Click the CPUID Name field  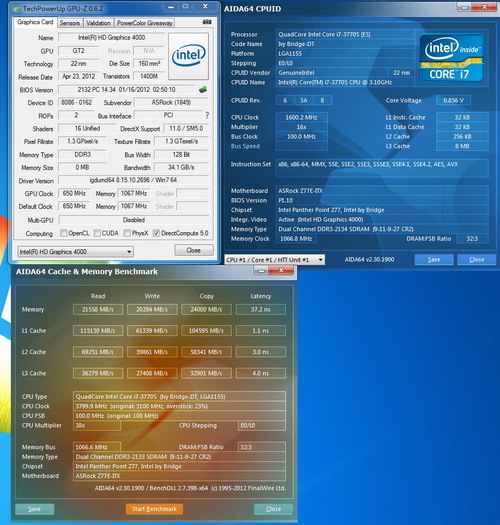[x=345, y=82]
